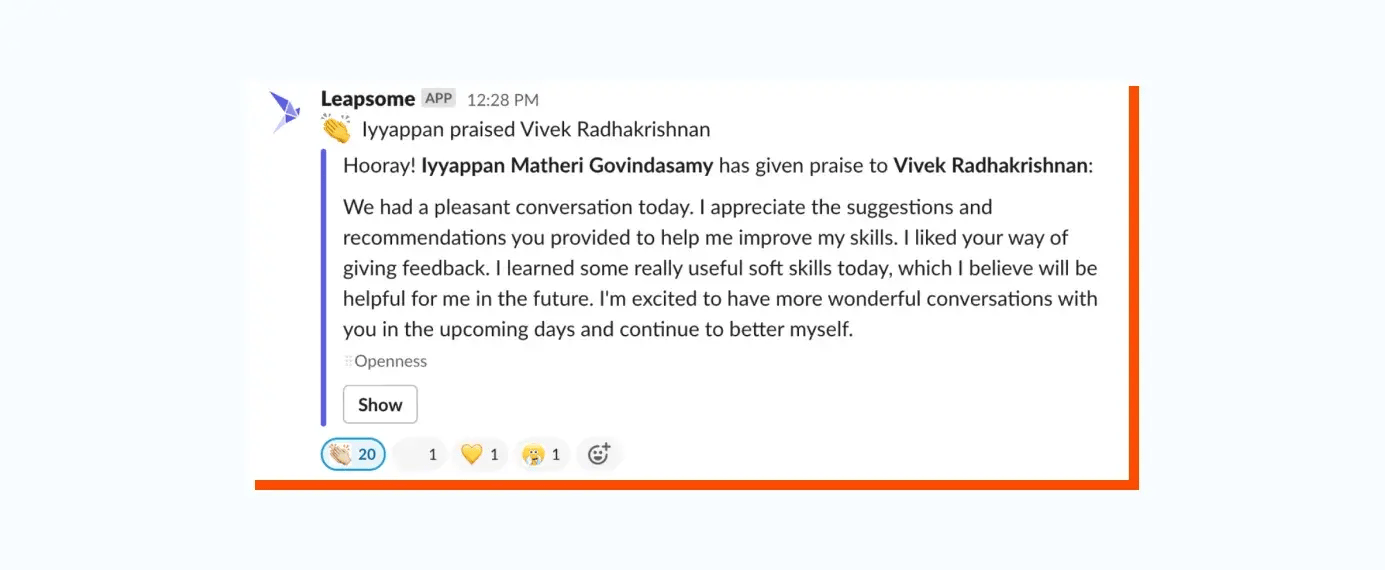Click the 'Iyyappan praised Vivek Radhakrishnan' headline
The width and height of the screenshot is (1385, 570).
(536, 129)
